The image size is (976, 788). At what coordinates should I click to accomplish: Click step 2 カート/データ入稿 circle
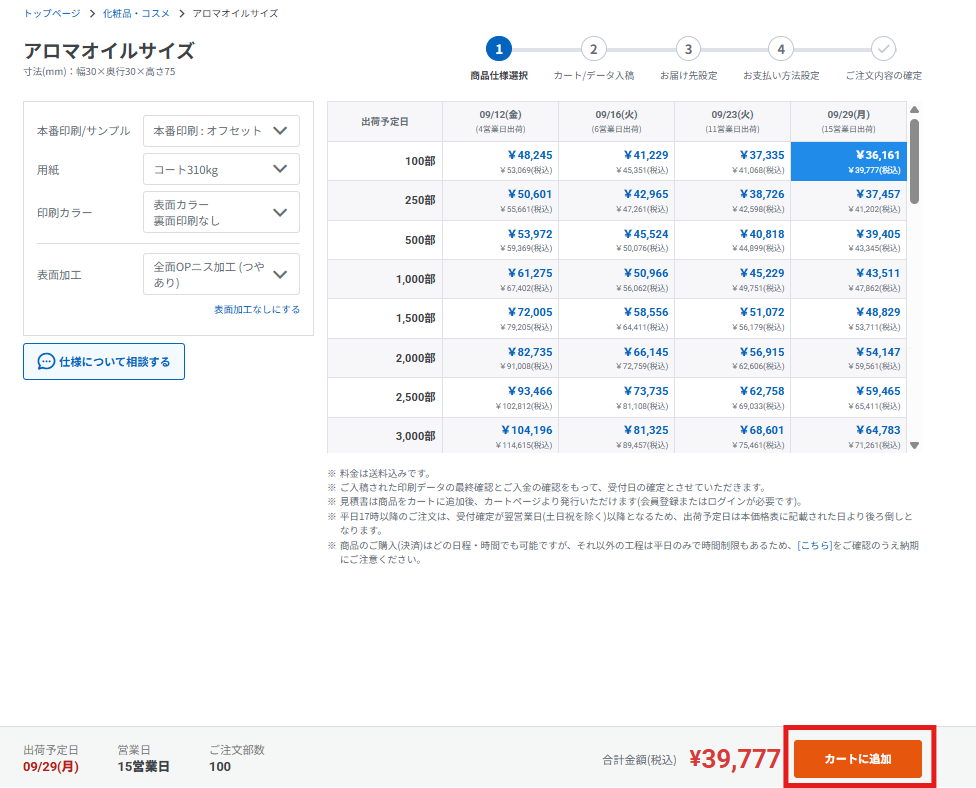(x=593, y=49)
